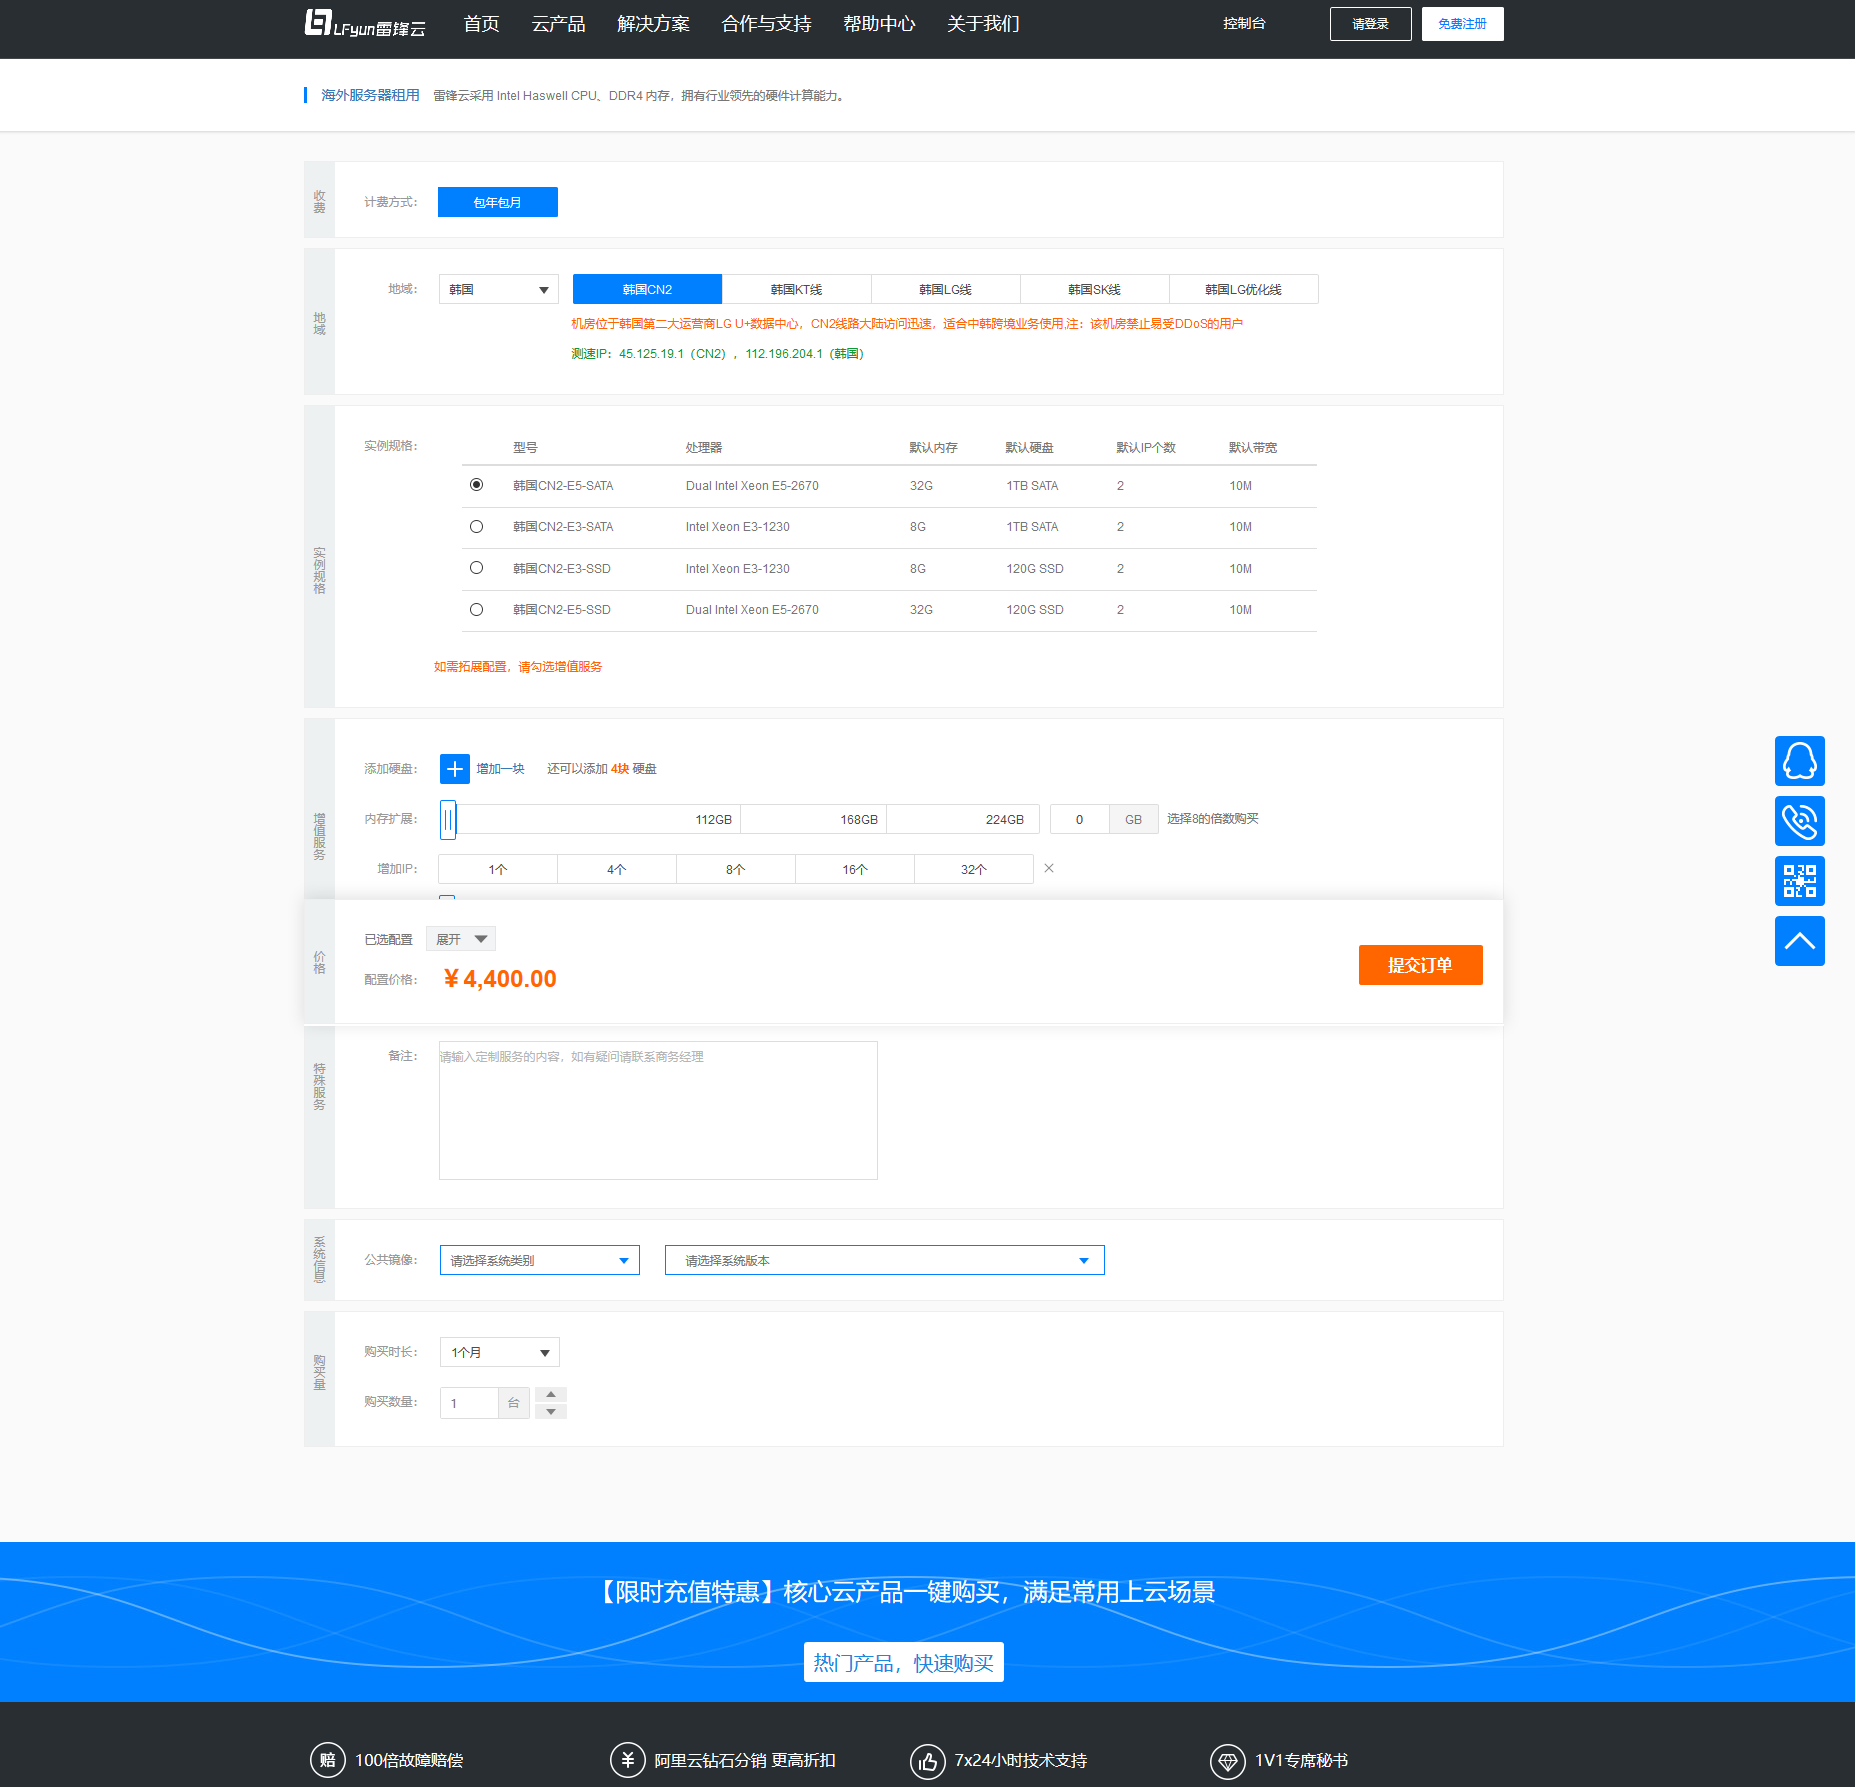
Task: Click the memory expansion slider handle
Action: point(448,820)
